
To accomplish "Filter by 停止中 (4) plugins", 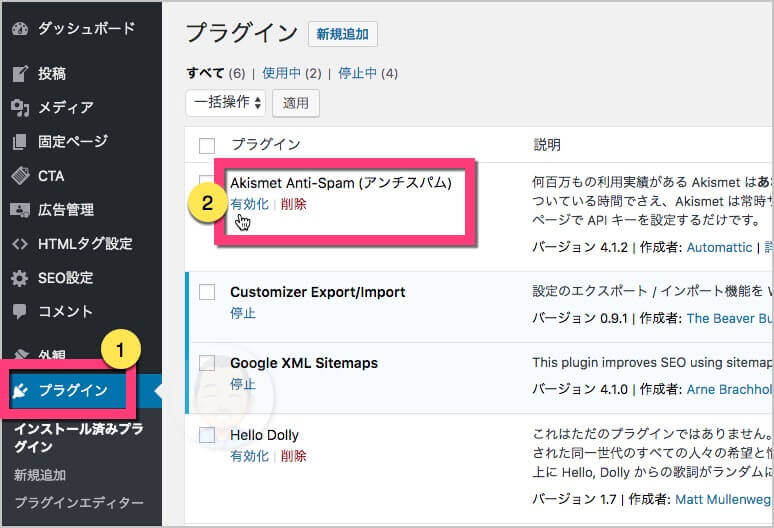I will click(368, 74).
